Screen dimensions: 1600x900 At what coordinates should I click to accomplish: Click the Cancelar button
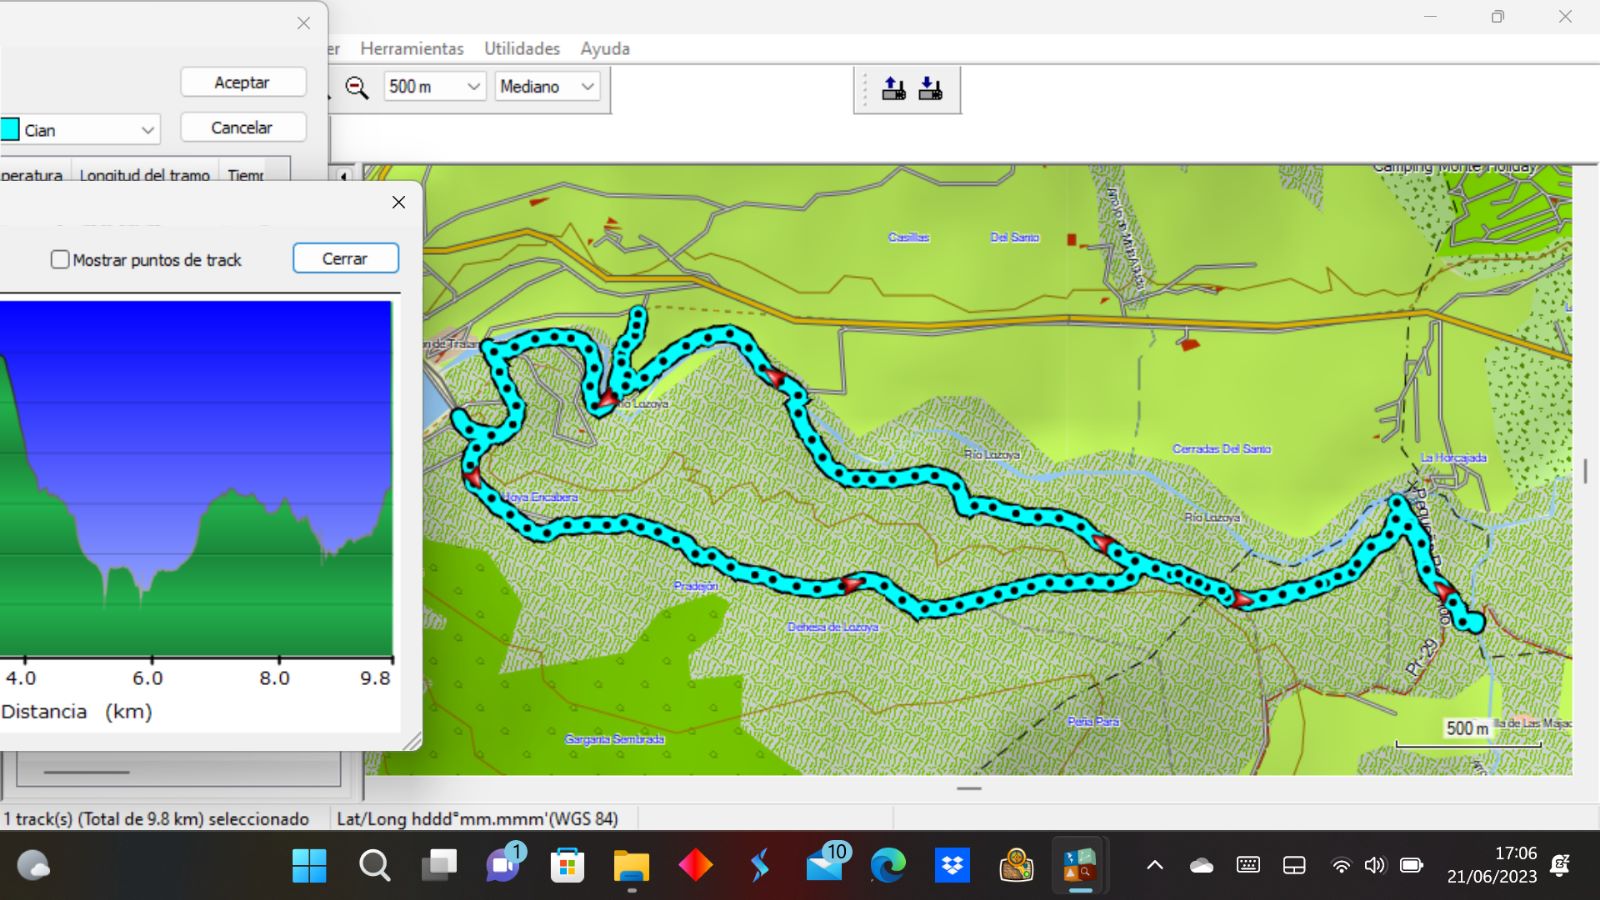click(243, 127)
